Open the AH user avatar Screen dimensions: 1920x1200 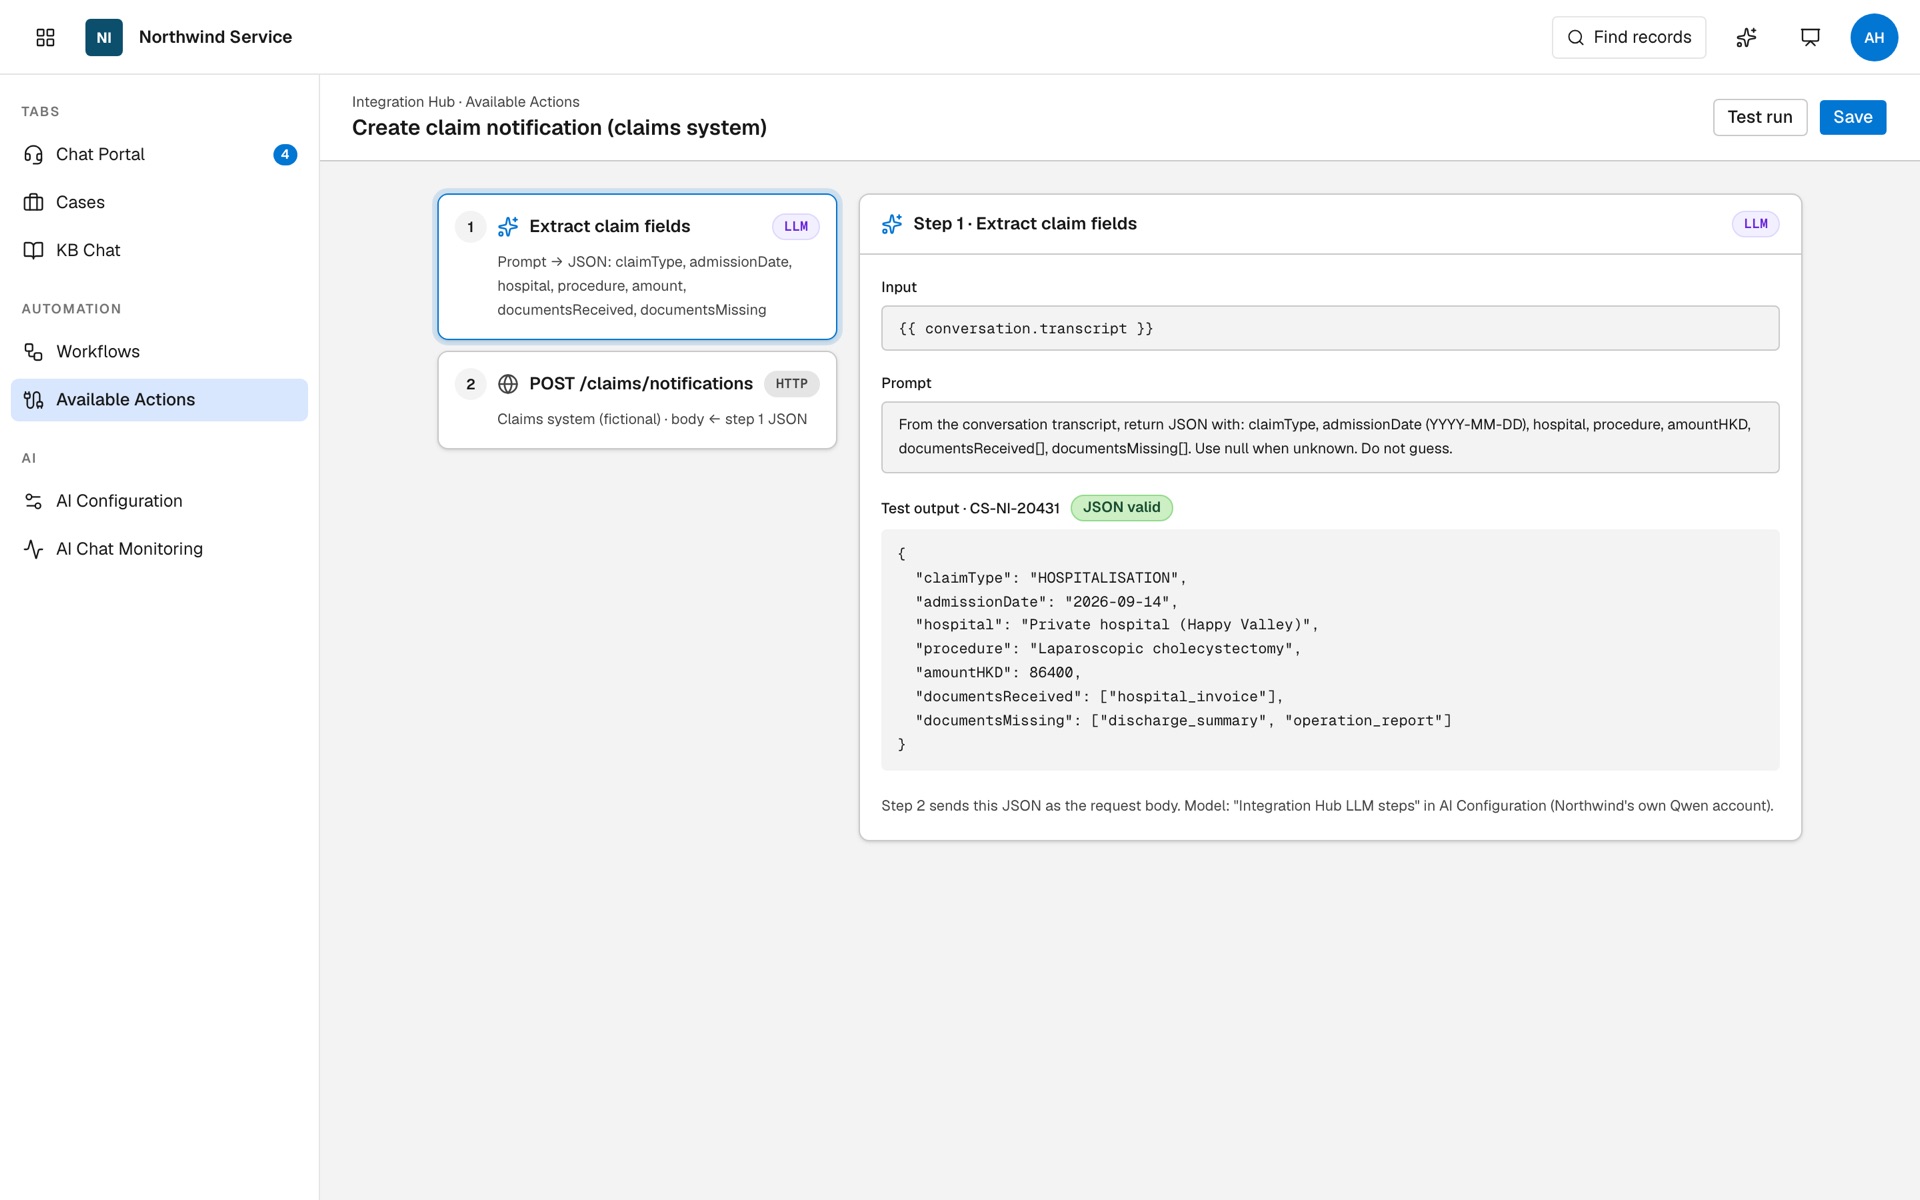[x=1874, y=37]
